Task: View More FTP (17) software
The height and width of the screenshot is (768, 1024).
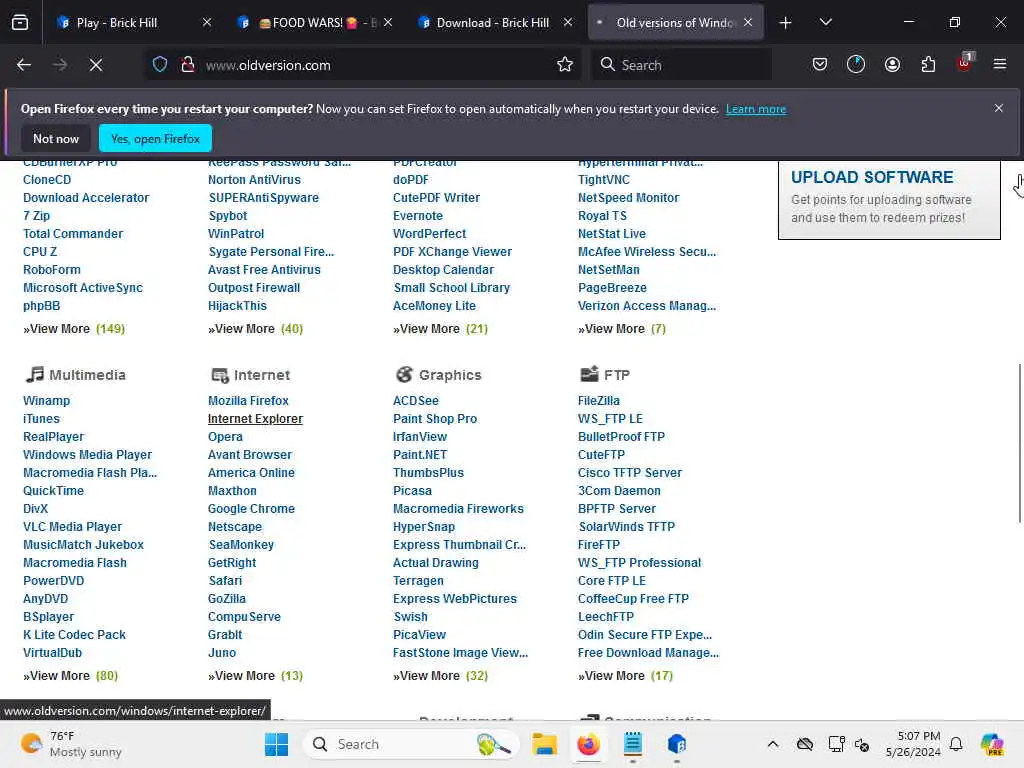Action: pyautogui.click(x=625, y=675)
